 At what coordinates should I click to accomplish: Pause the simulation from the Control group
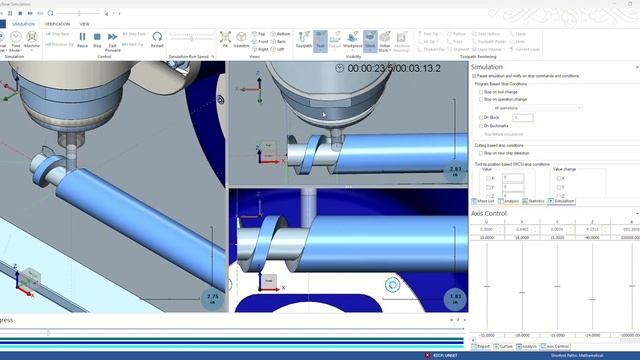click(82, 40)
